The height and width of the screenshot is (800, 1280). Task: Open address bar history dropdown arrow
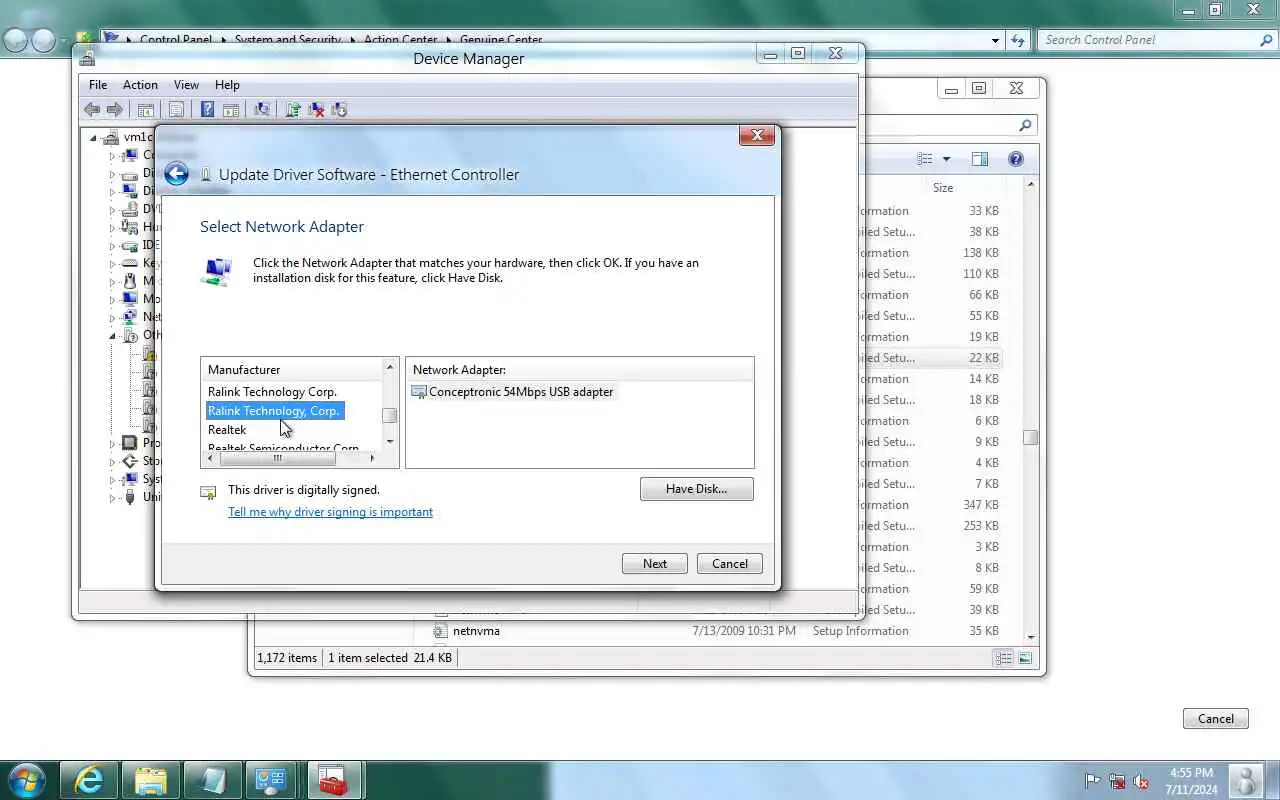[995, 40]
